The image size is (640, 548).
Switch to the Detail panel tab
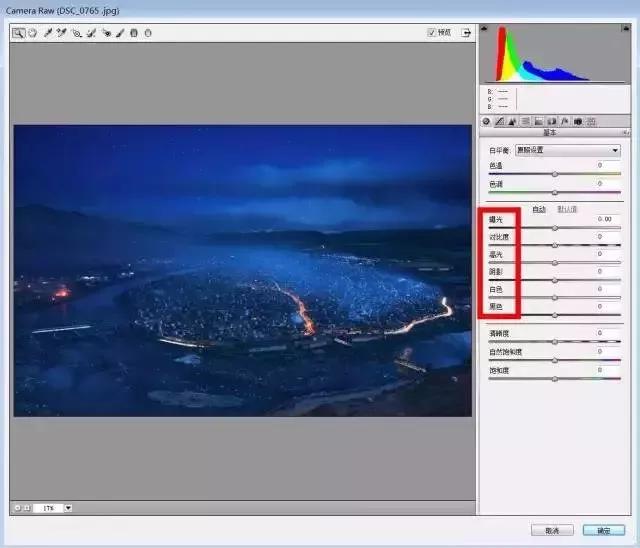[512, 121]
